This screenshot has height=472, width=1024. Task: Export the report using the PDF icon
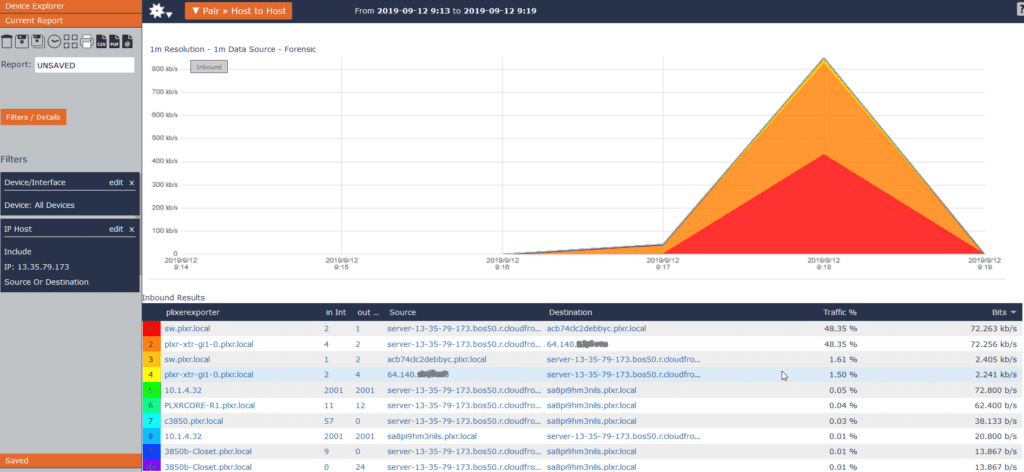pos(114,42)
